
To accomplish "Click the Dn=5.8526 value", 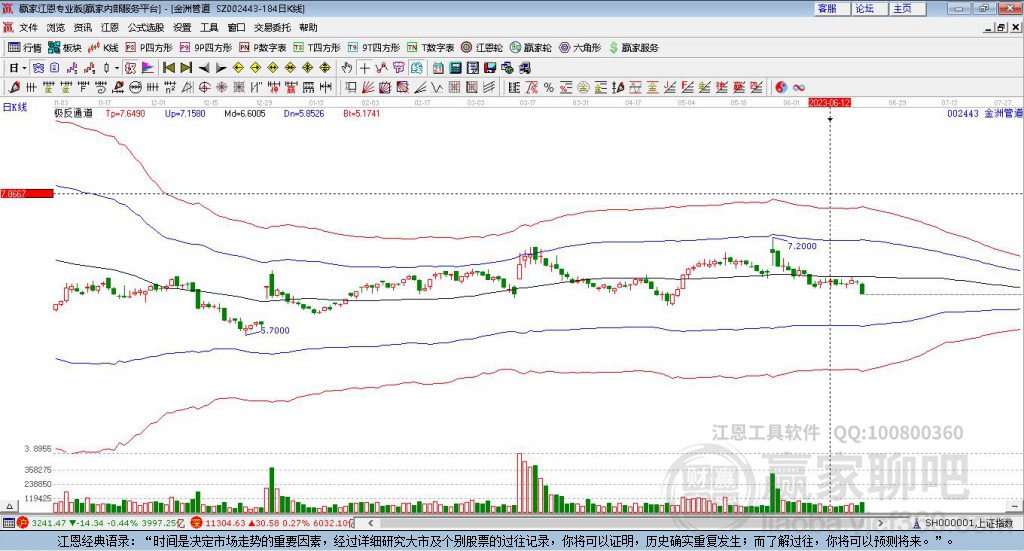I will tap(304, 113).
